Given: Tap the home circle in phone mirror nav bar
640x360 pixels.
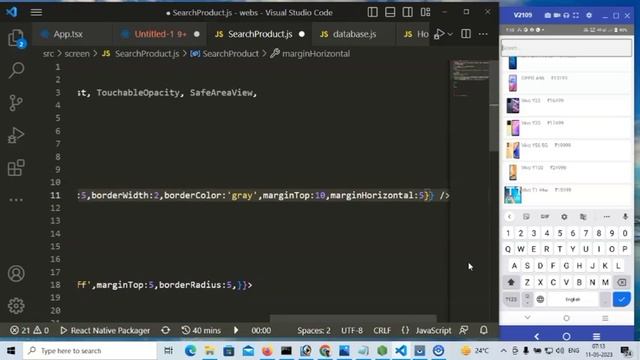Looking at the screenshot, I should pos(566,336).
